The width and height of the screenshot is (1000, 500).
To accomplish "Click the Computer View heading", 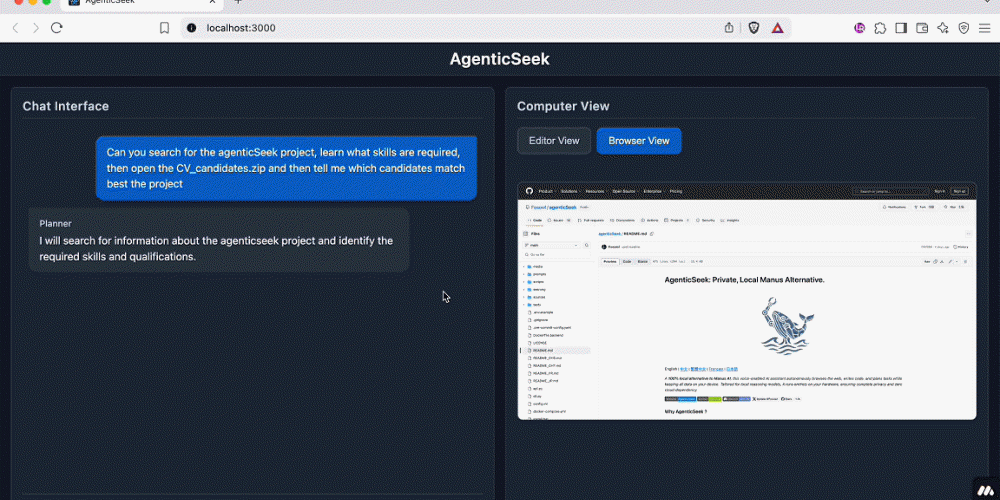I will click(x=563, y=106).
